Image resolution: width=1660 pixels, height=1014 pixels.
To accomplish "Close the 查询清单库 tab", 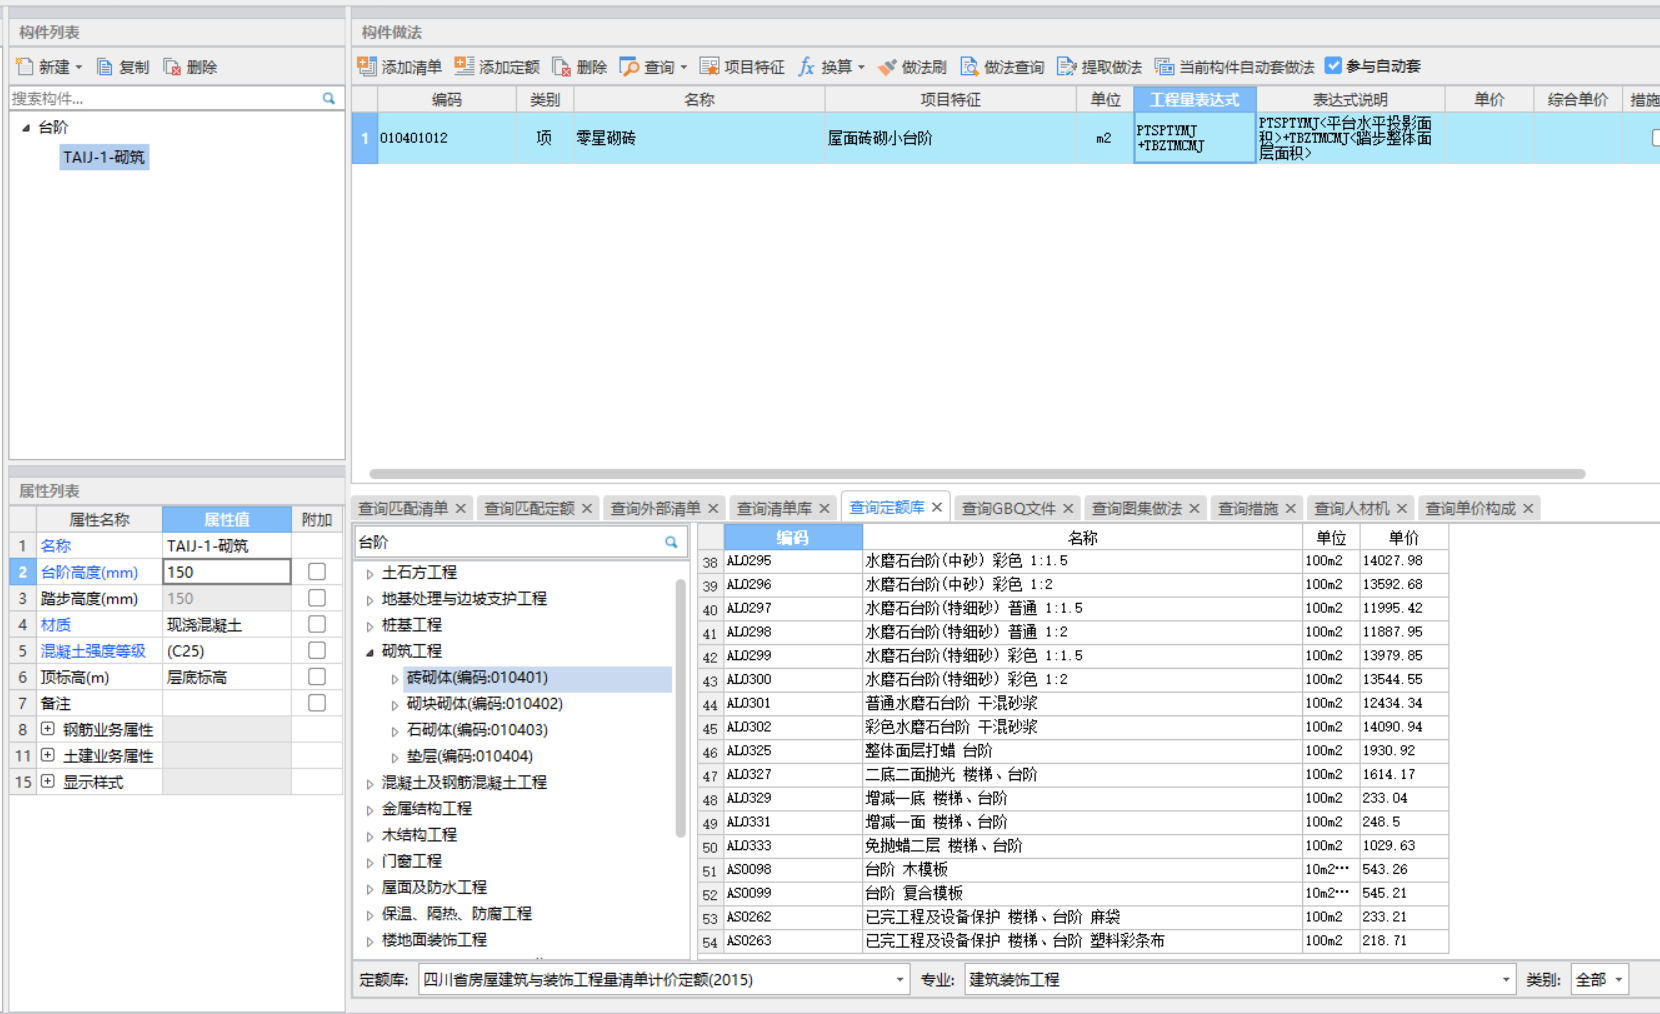I will (x=825, y=508).
